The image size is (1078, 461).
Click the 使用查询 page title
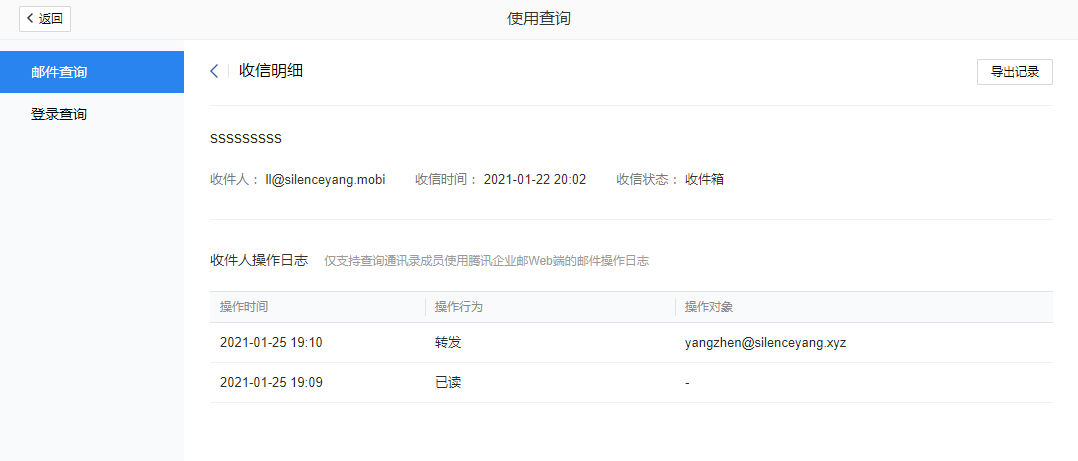pyautogui.click(x=539, y=18)
